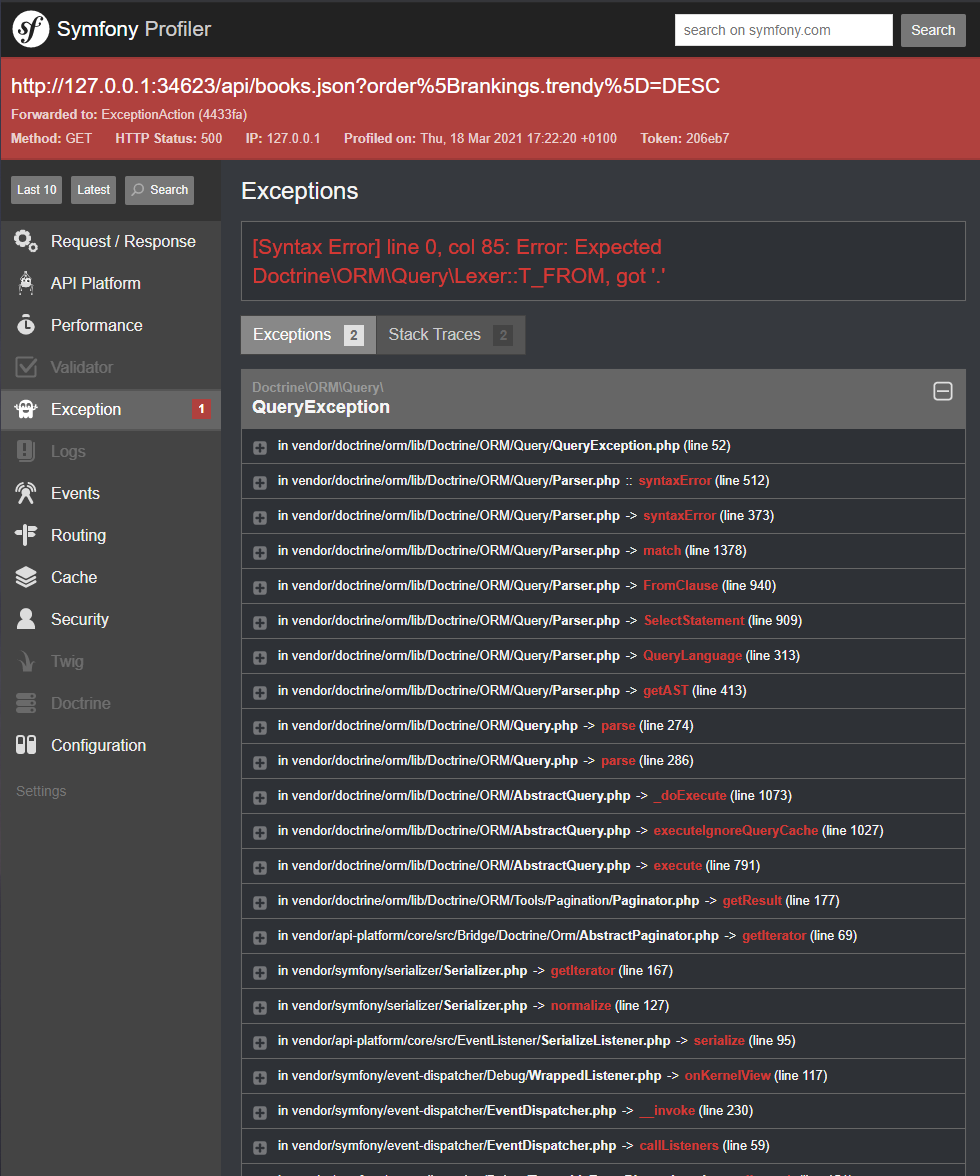Expand WrappedListener.php onKernelView line 117 trace
Viewport: 980px width, 1176px height.
point(259,1078)
